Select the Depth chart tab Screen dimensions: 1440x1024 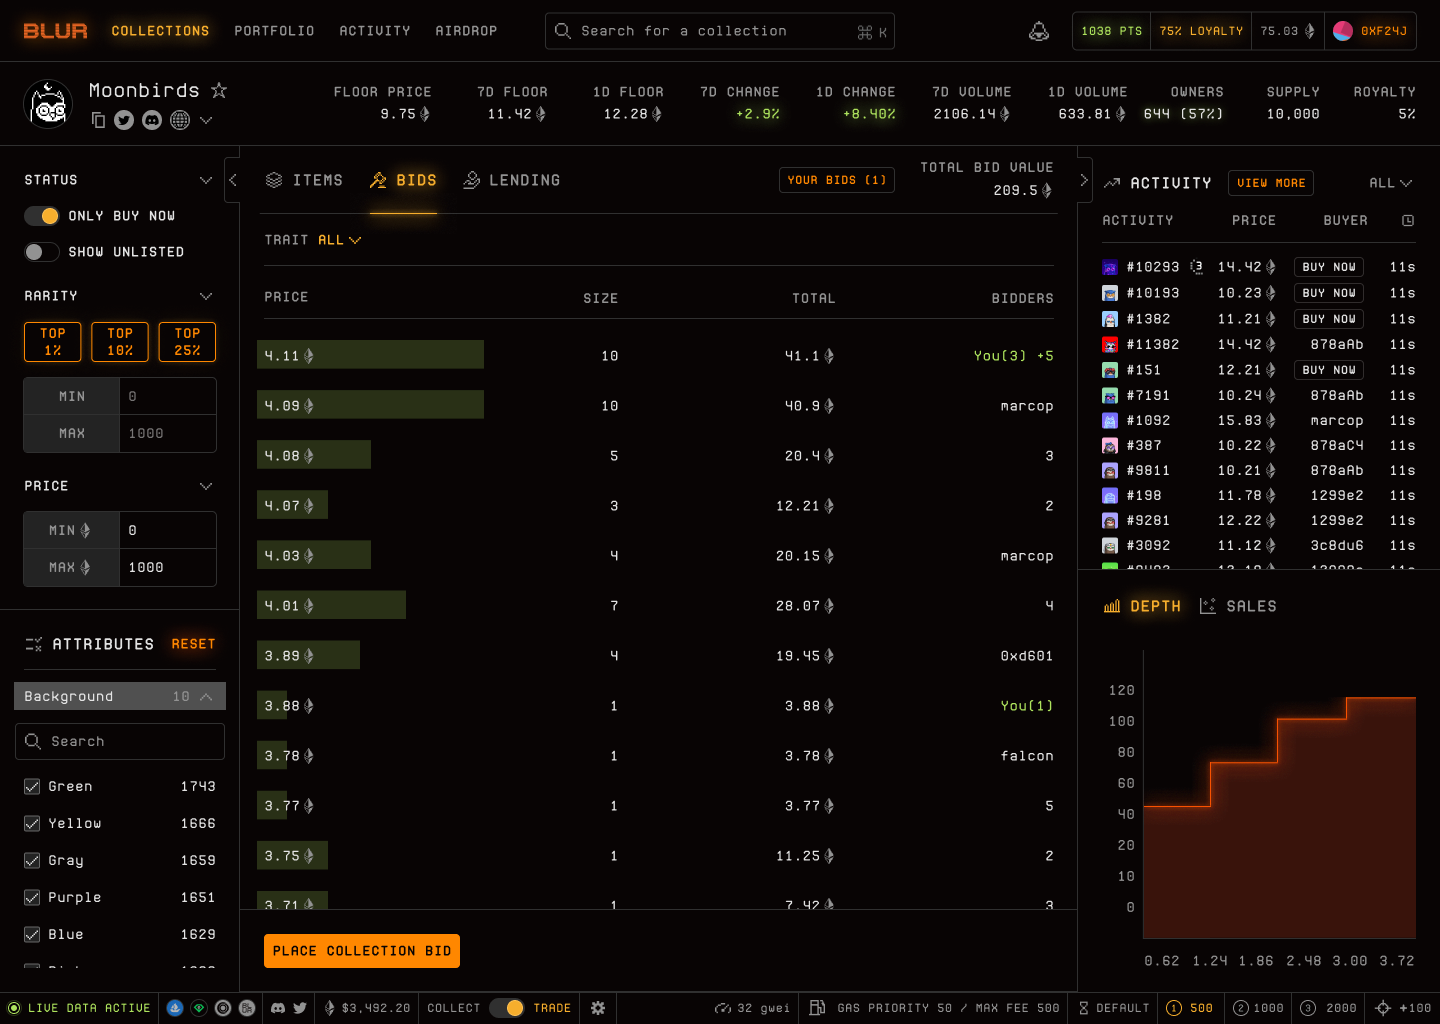(1142, 606)
